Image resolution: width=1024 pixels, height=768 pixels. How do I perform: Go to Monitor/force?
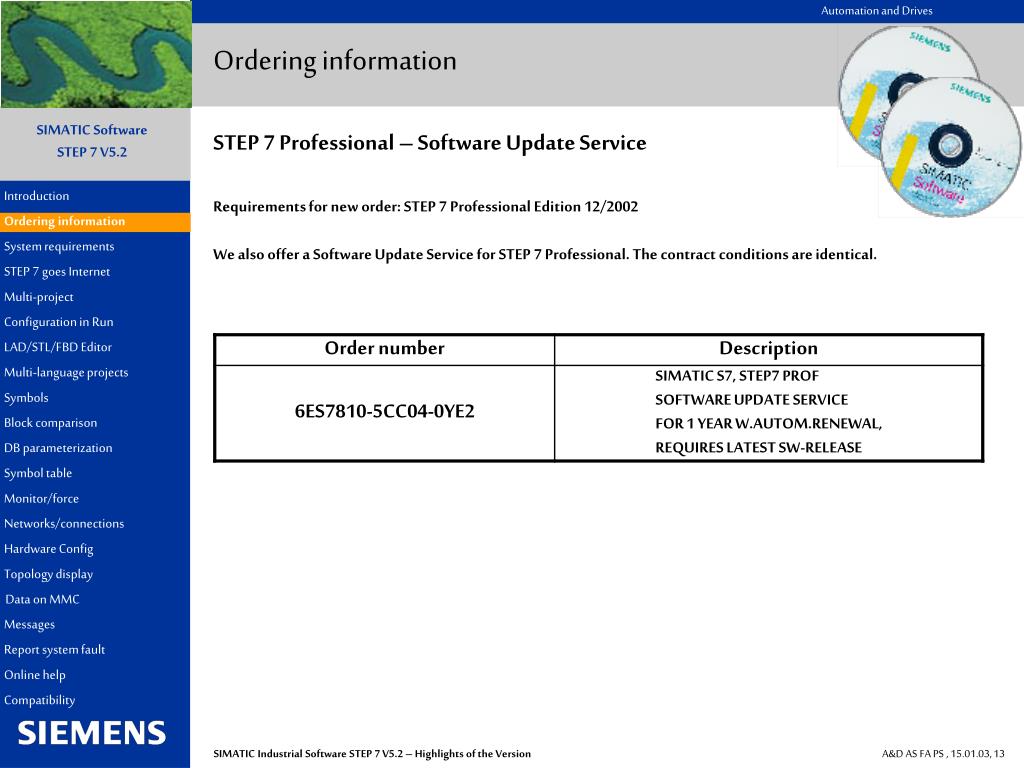point(41,499)
